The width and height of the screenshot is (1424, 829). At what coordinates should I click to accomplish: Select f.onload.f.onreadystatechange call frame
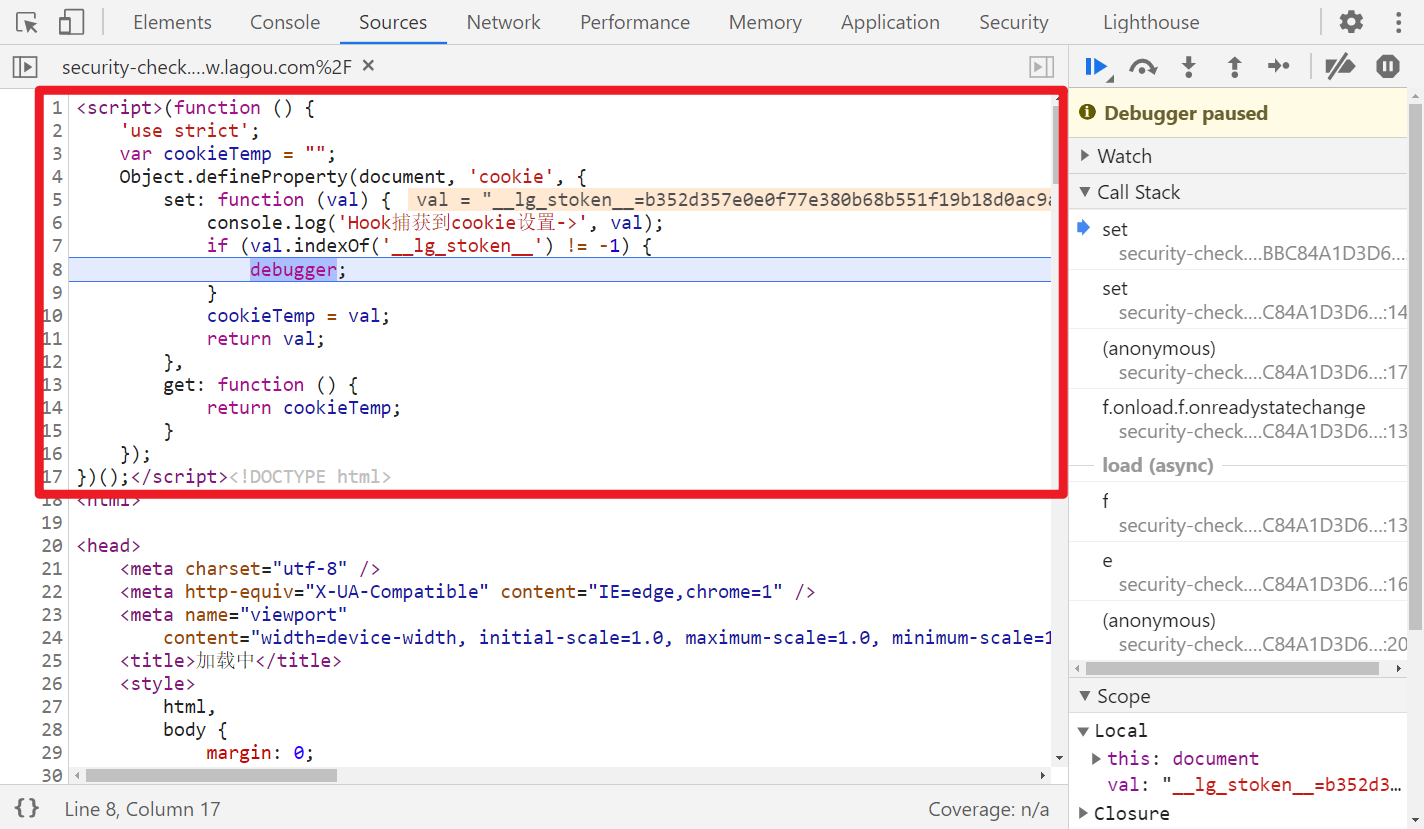(1239, 419)
